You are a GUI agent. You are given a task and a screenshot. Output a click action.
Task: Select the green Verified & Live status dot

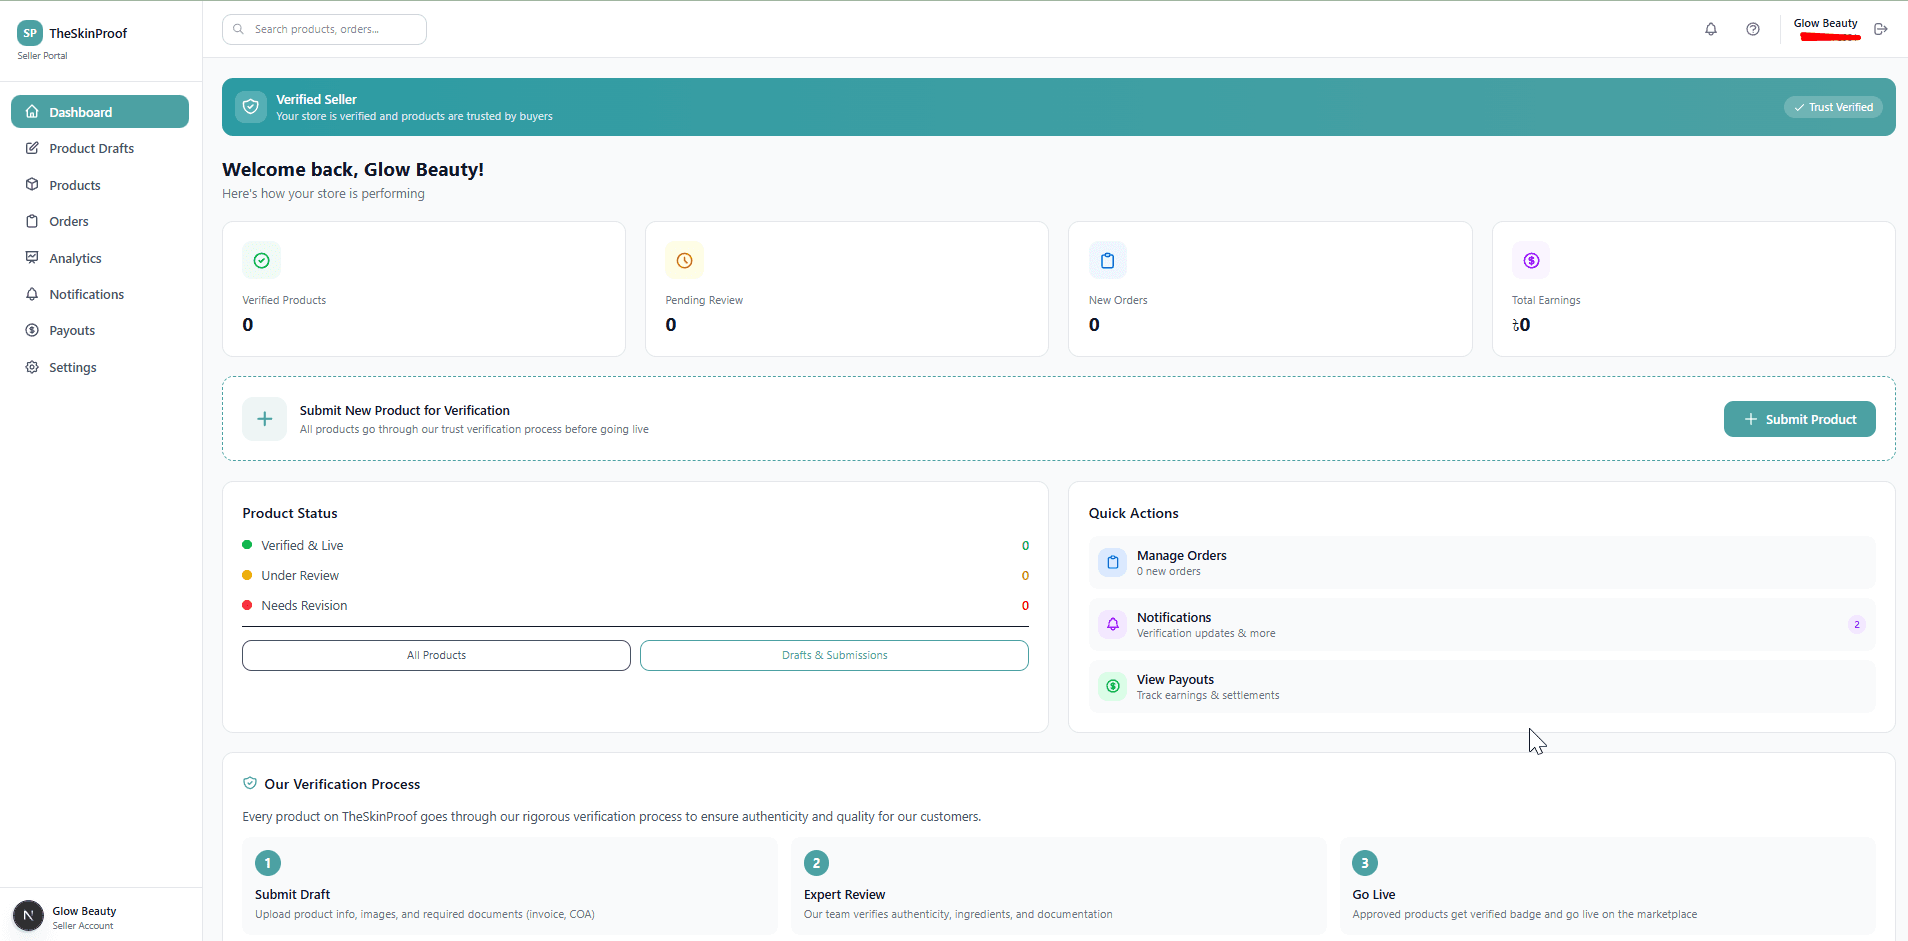coord(246,545)
